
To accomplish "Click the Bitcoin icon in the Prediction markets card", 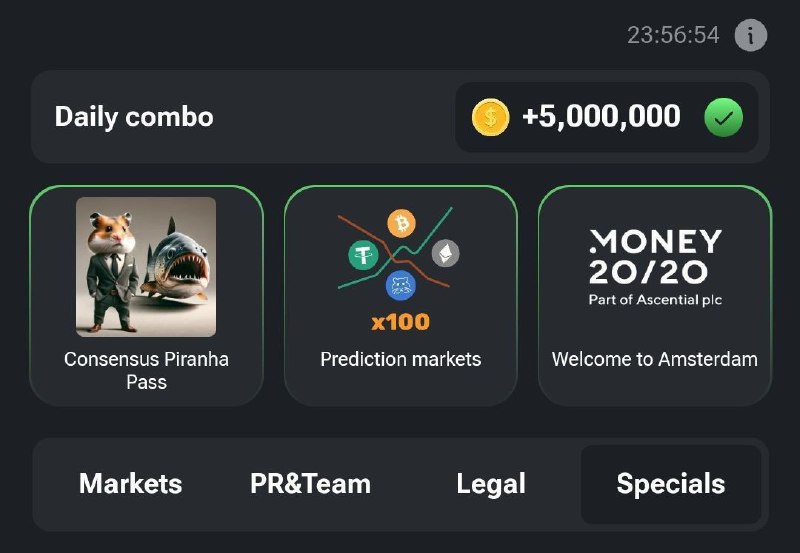I will tap(402, 223).
